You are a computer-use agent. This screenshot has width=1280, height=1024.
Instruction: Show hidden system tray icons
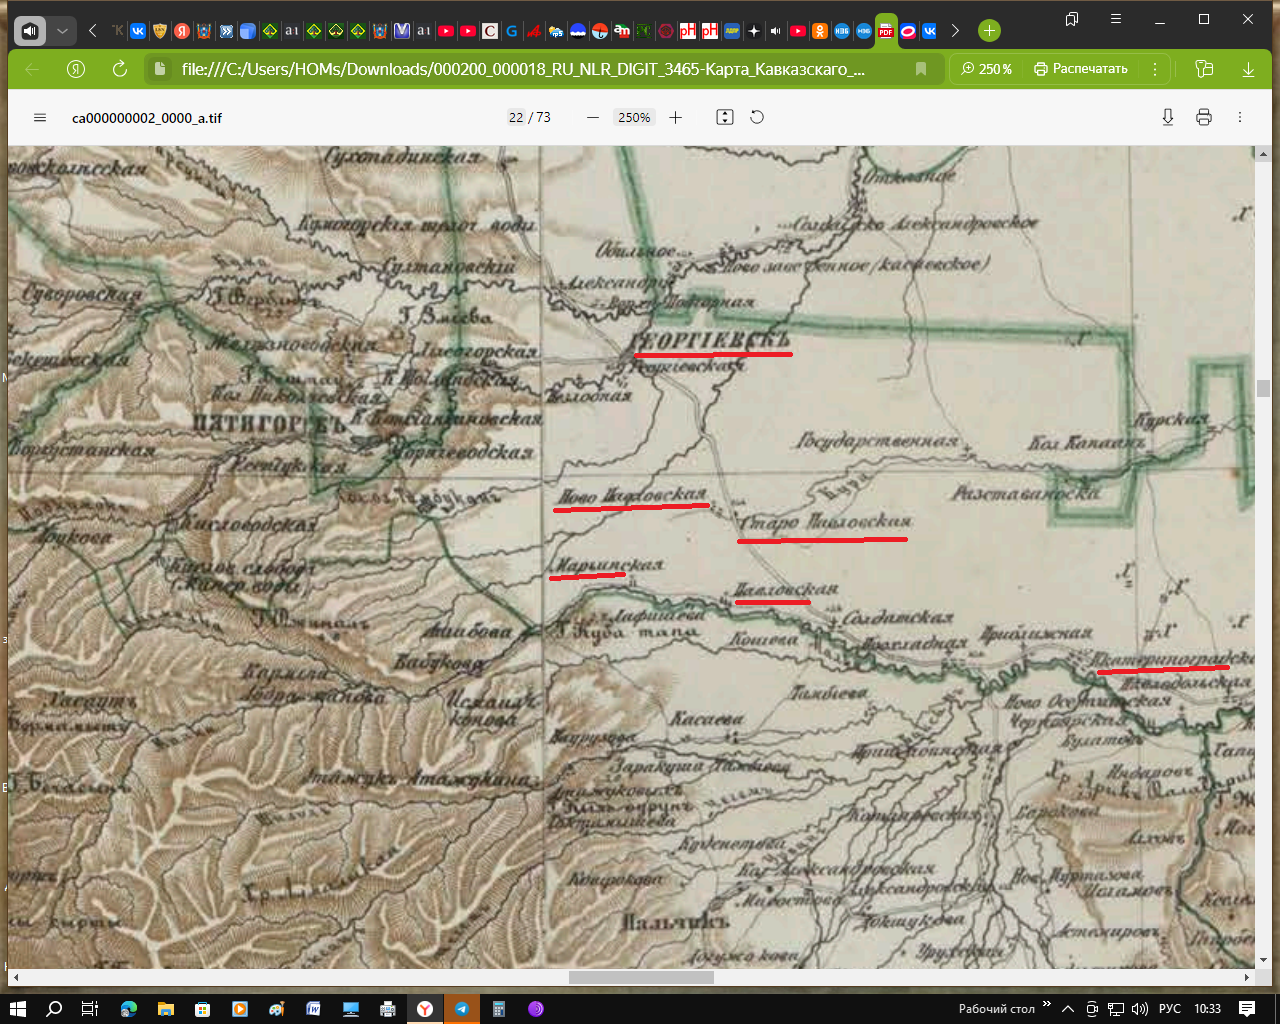(1068, 1009)
